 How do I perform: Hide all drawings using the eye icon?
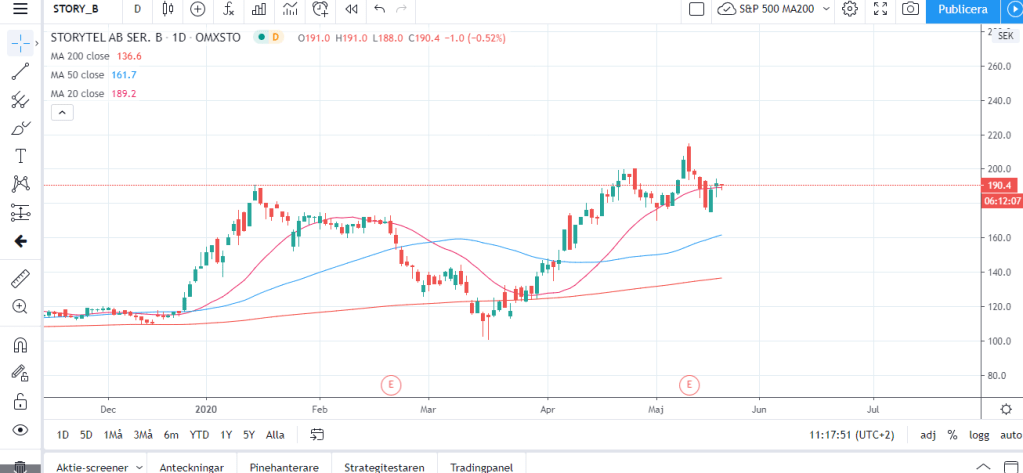tap(20, 429)
